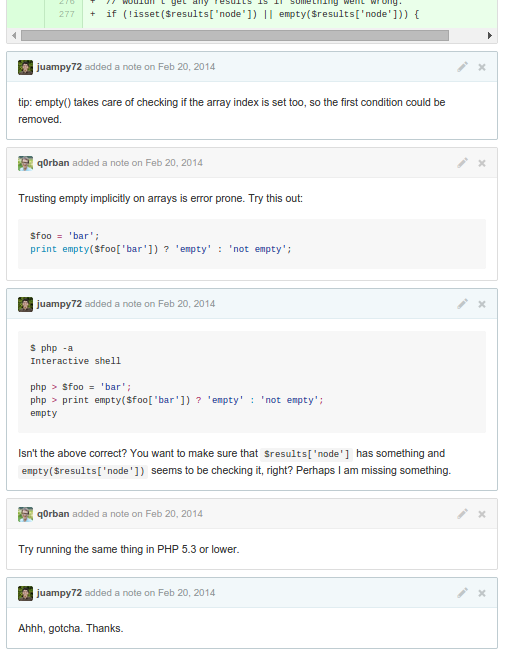Delete juampy72's 'Ahhh, gotcha' note
Viewport: 507px width, 652px height.
pos(482,593)
